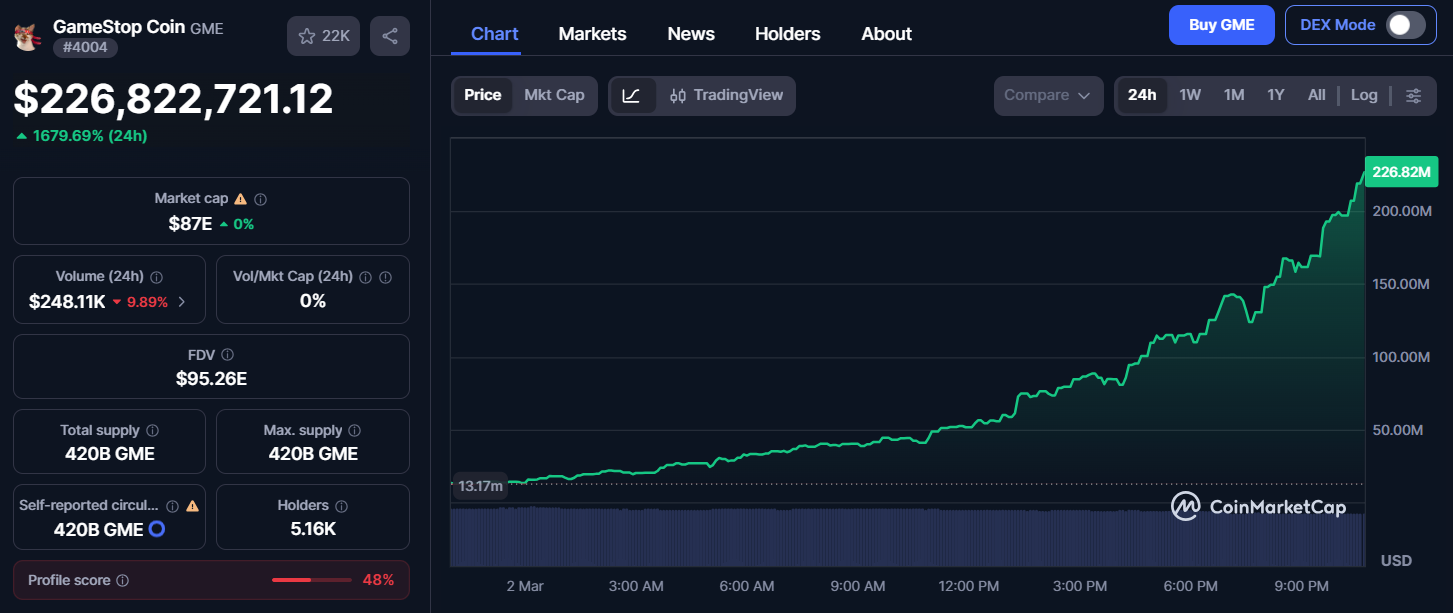The height and width of the screenshot is (613, 1453).
Task: Open the Compare dropdown
Action: (x=1048, y=95)
